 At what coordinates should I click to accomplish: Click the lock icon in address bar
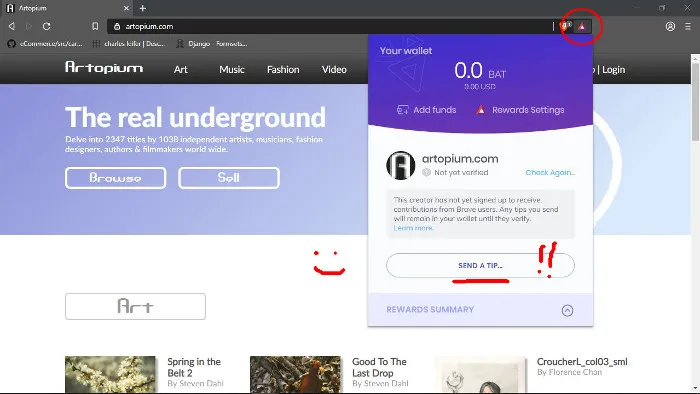117,26
